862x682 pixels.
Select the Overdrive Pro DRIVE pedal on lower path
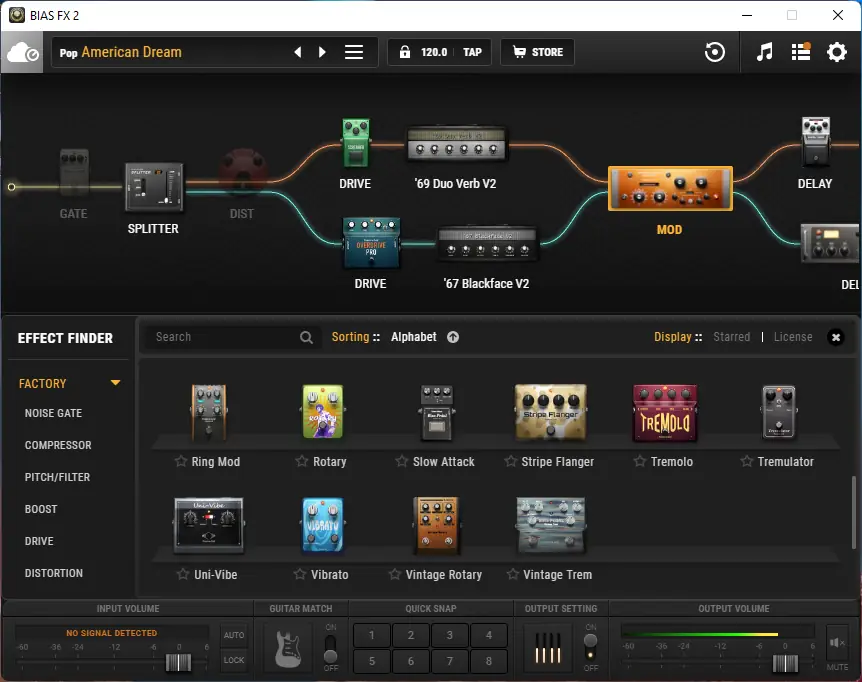(371, 243)
